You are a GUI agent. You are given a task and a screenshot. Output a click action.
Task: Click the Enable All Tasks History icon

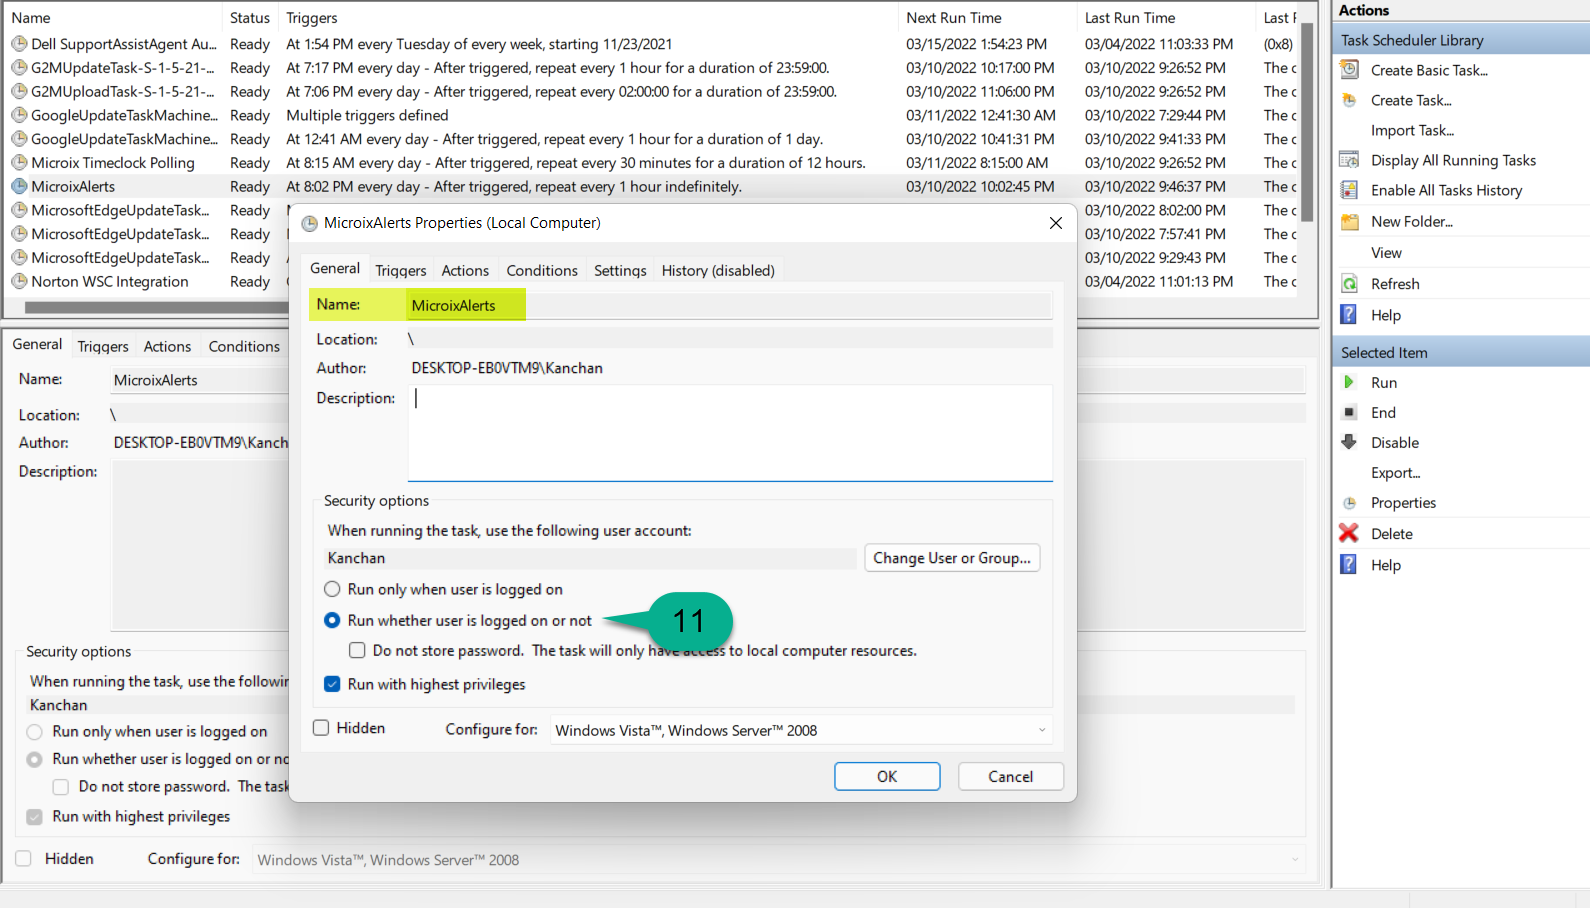[x=1349, y=190]
